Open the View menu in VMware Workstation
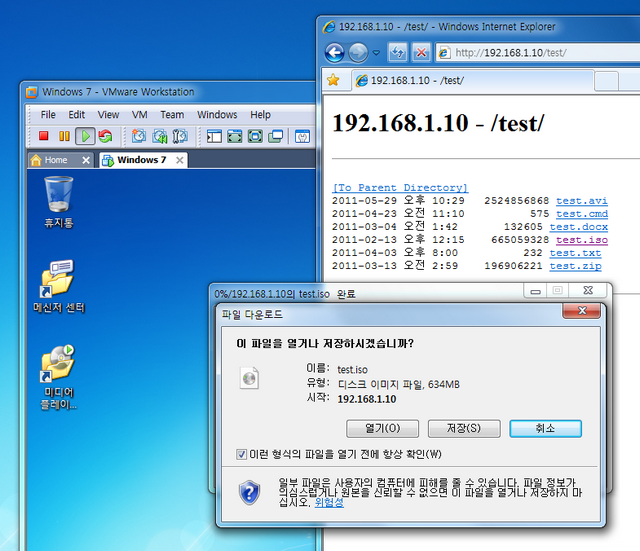The image size is (640, 551). click(x=108, y=115)
